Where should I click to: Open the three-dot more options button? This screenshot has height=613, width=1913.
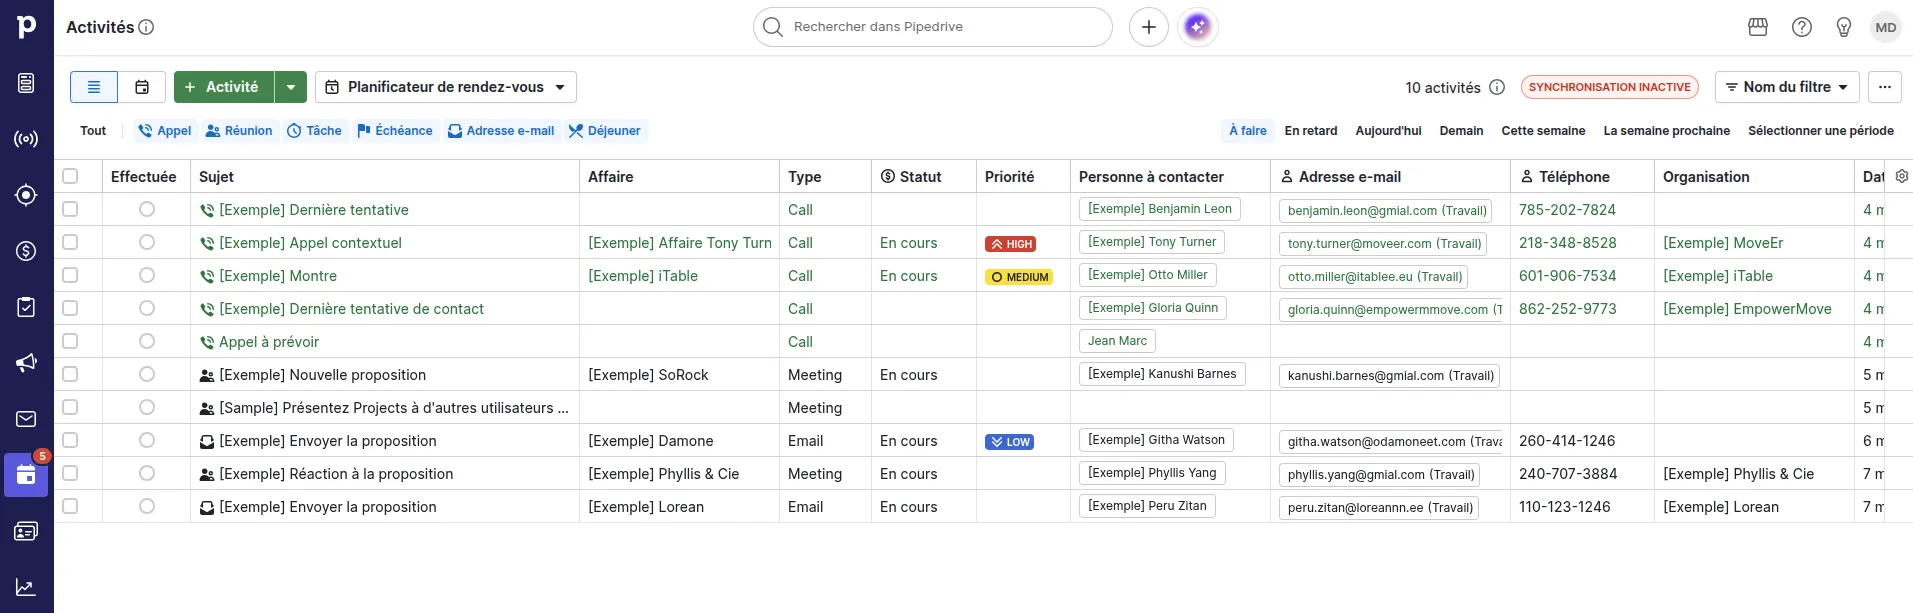tap(1885, 87)
